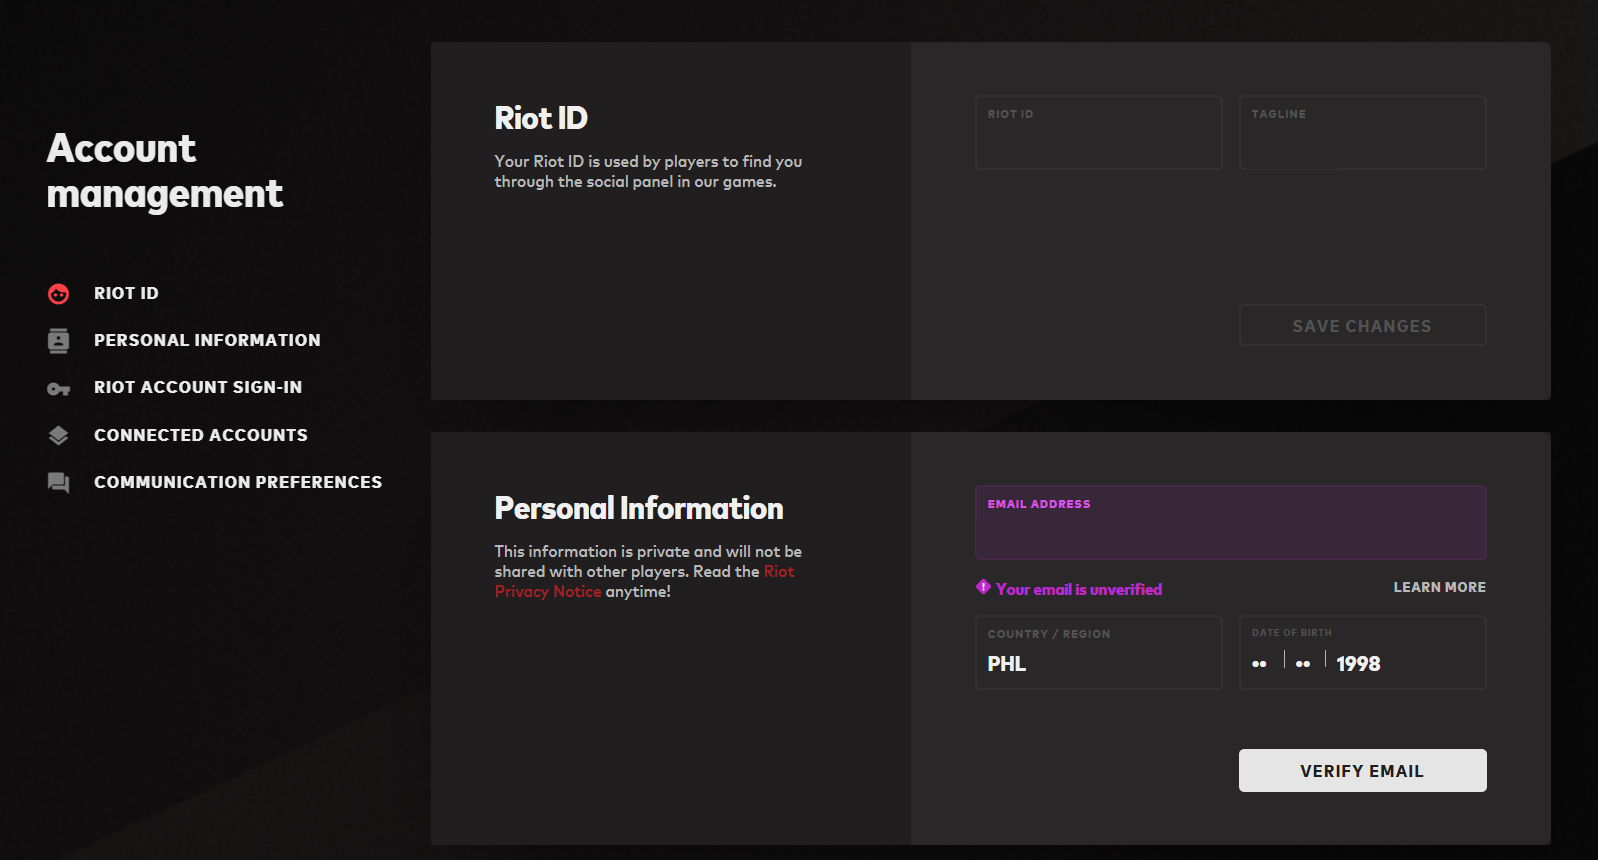Focus the Tagline input field

pos(1362,132)
